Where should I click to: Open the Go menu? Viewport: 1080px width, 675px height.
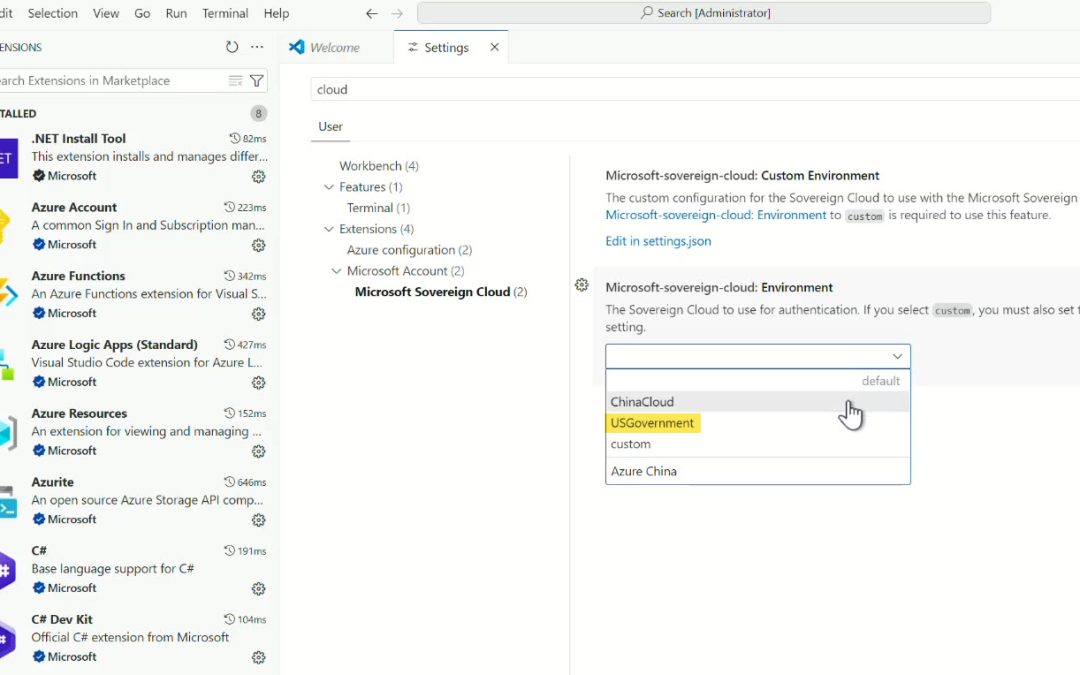pyautogui.click(x=142, y=13)
